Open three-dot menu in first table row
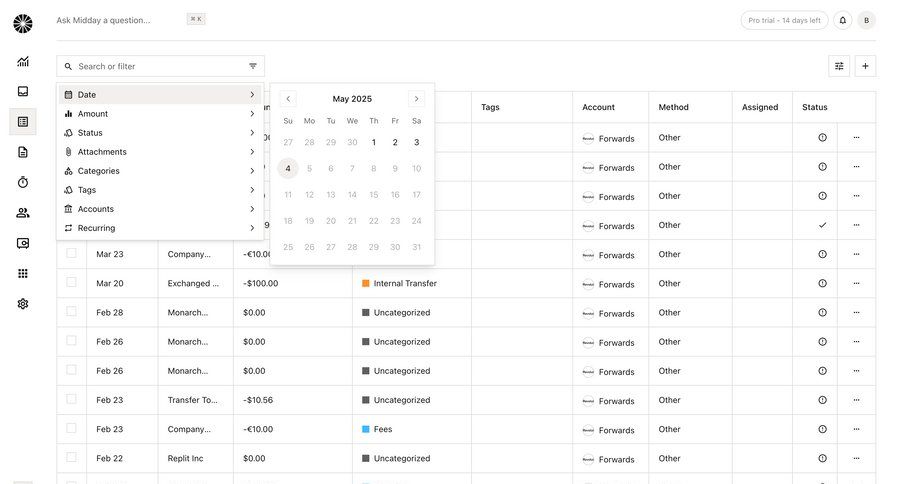Image resolution: width=900 pixels, height=484 pixels. 856,138
